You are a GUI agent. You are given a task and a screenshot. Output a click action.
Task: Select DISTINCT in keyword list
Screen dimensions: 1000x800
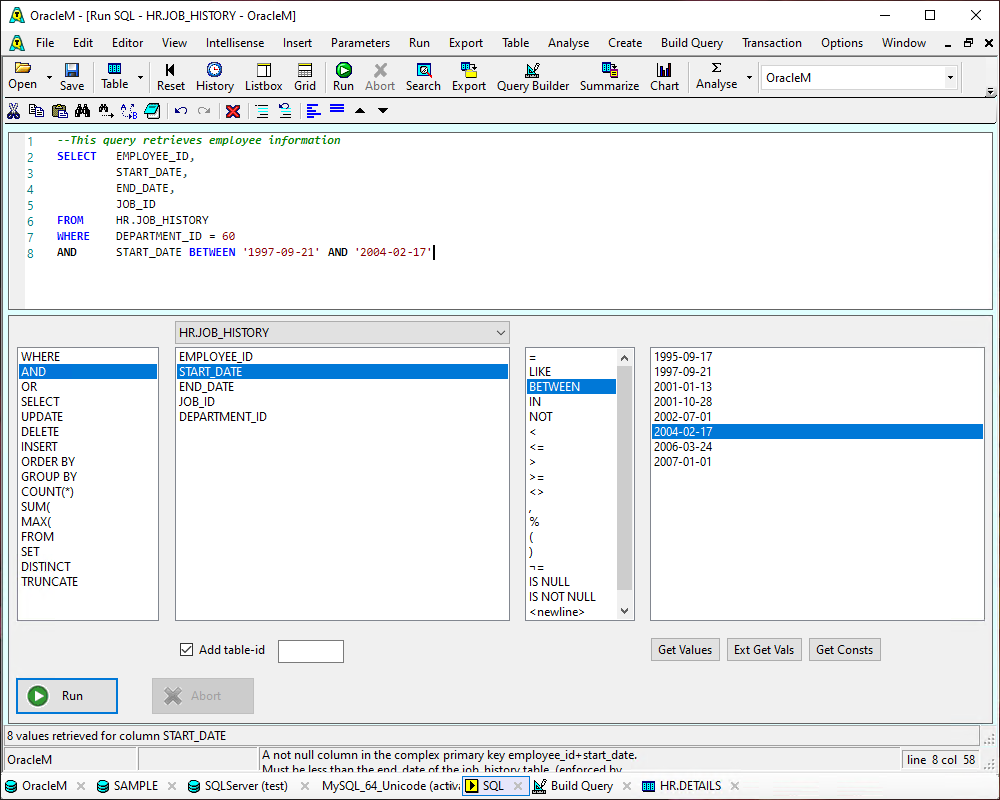tap(88, 567)
